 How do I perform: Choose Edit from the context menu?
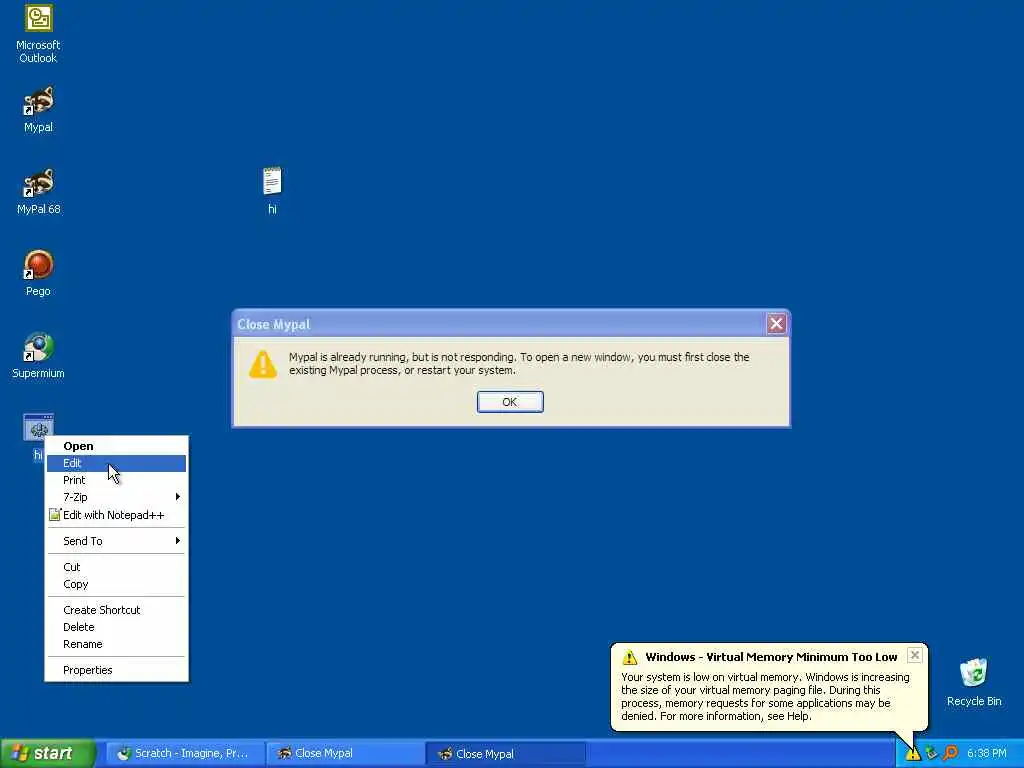(x=116, y=463)
